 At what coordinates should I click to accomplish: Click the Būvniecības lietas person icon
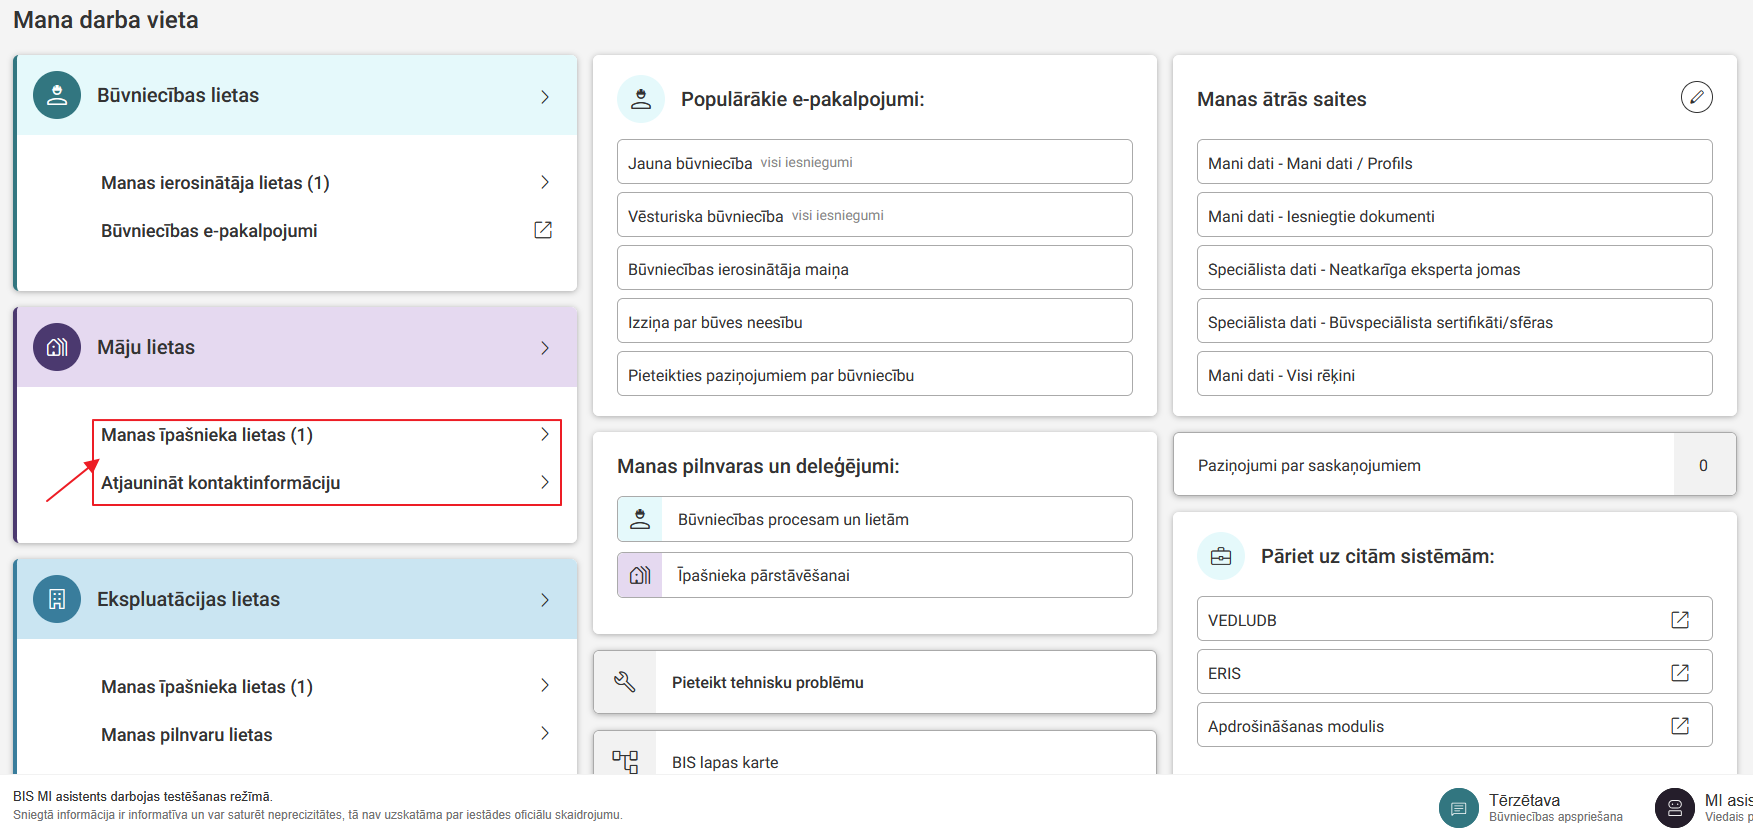tap(57, 95)
